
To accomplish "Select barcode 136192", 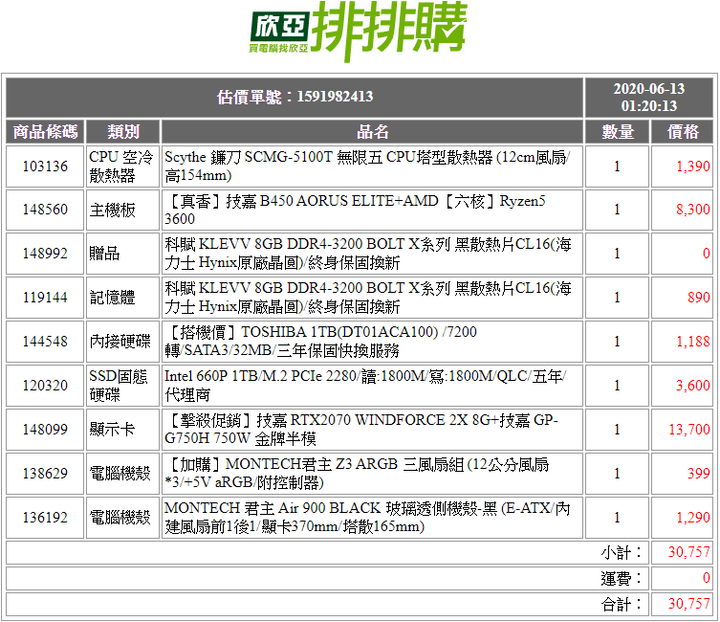I will [45, 517].
